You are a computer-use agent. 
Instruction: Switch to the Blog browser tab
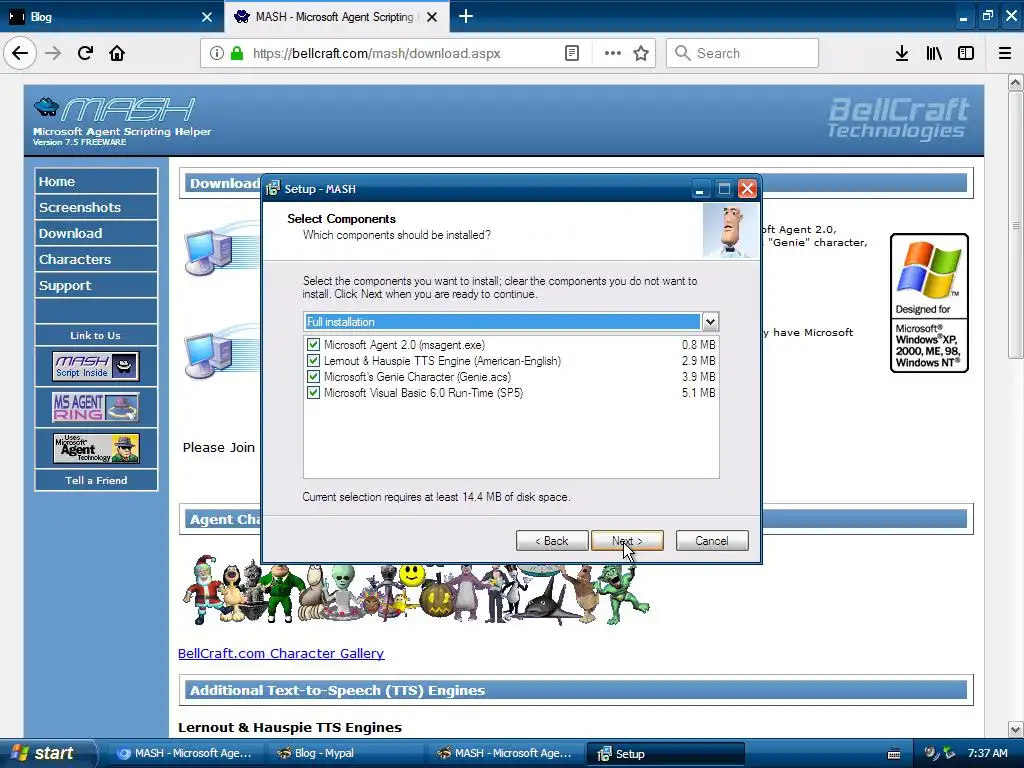[x=112, y=16]
